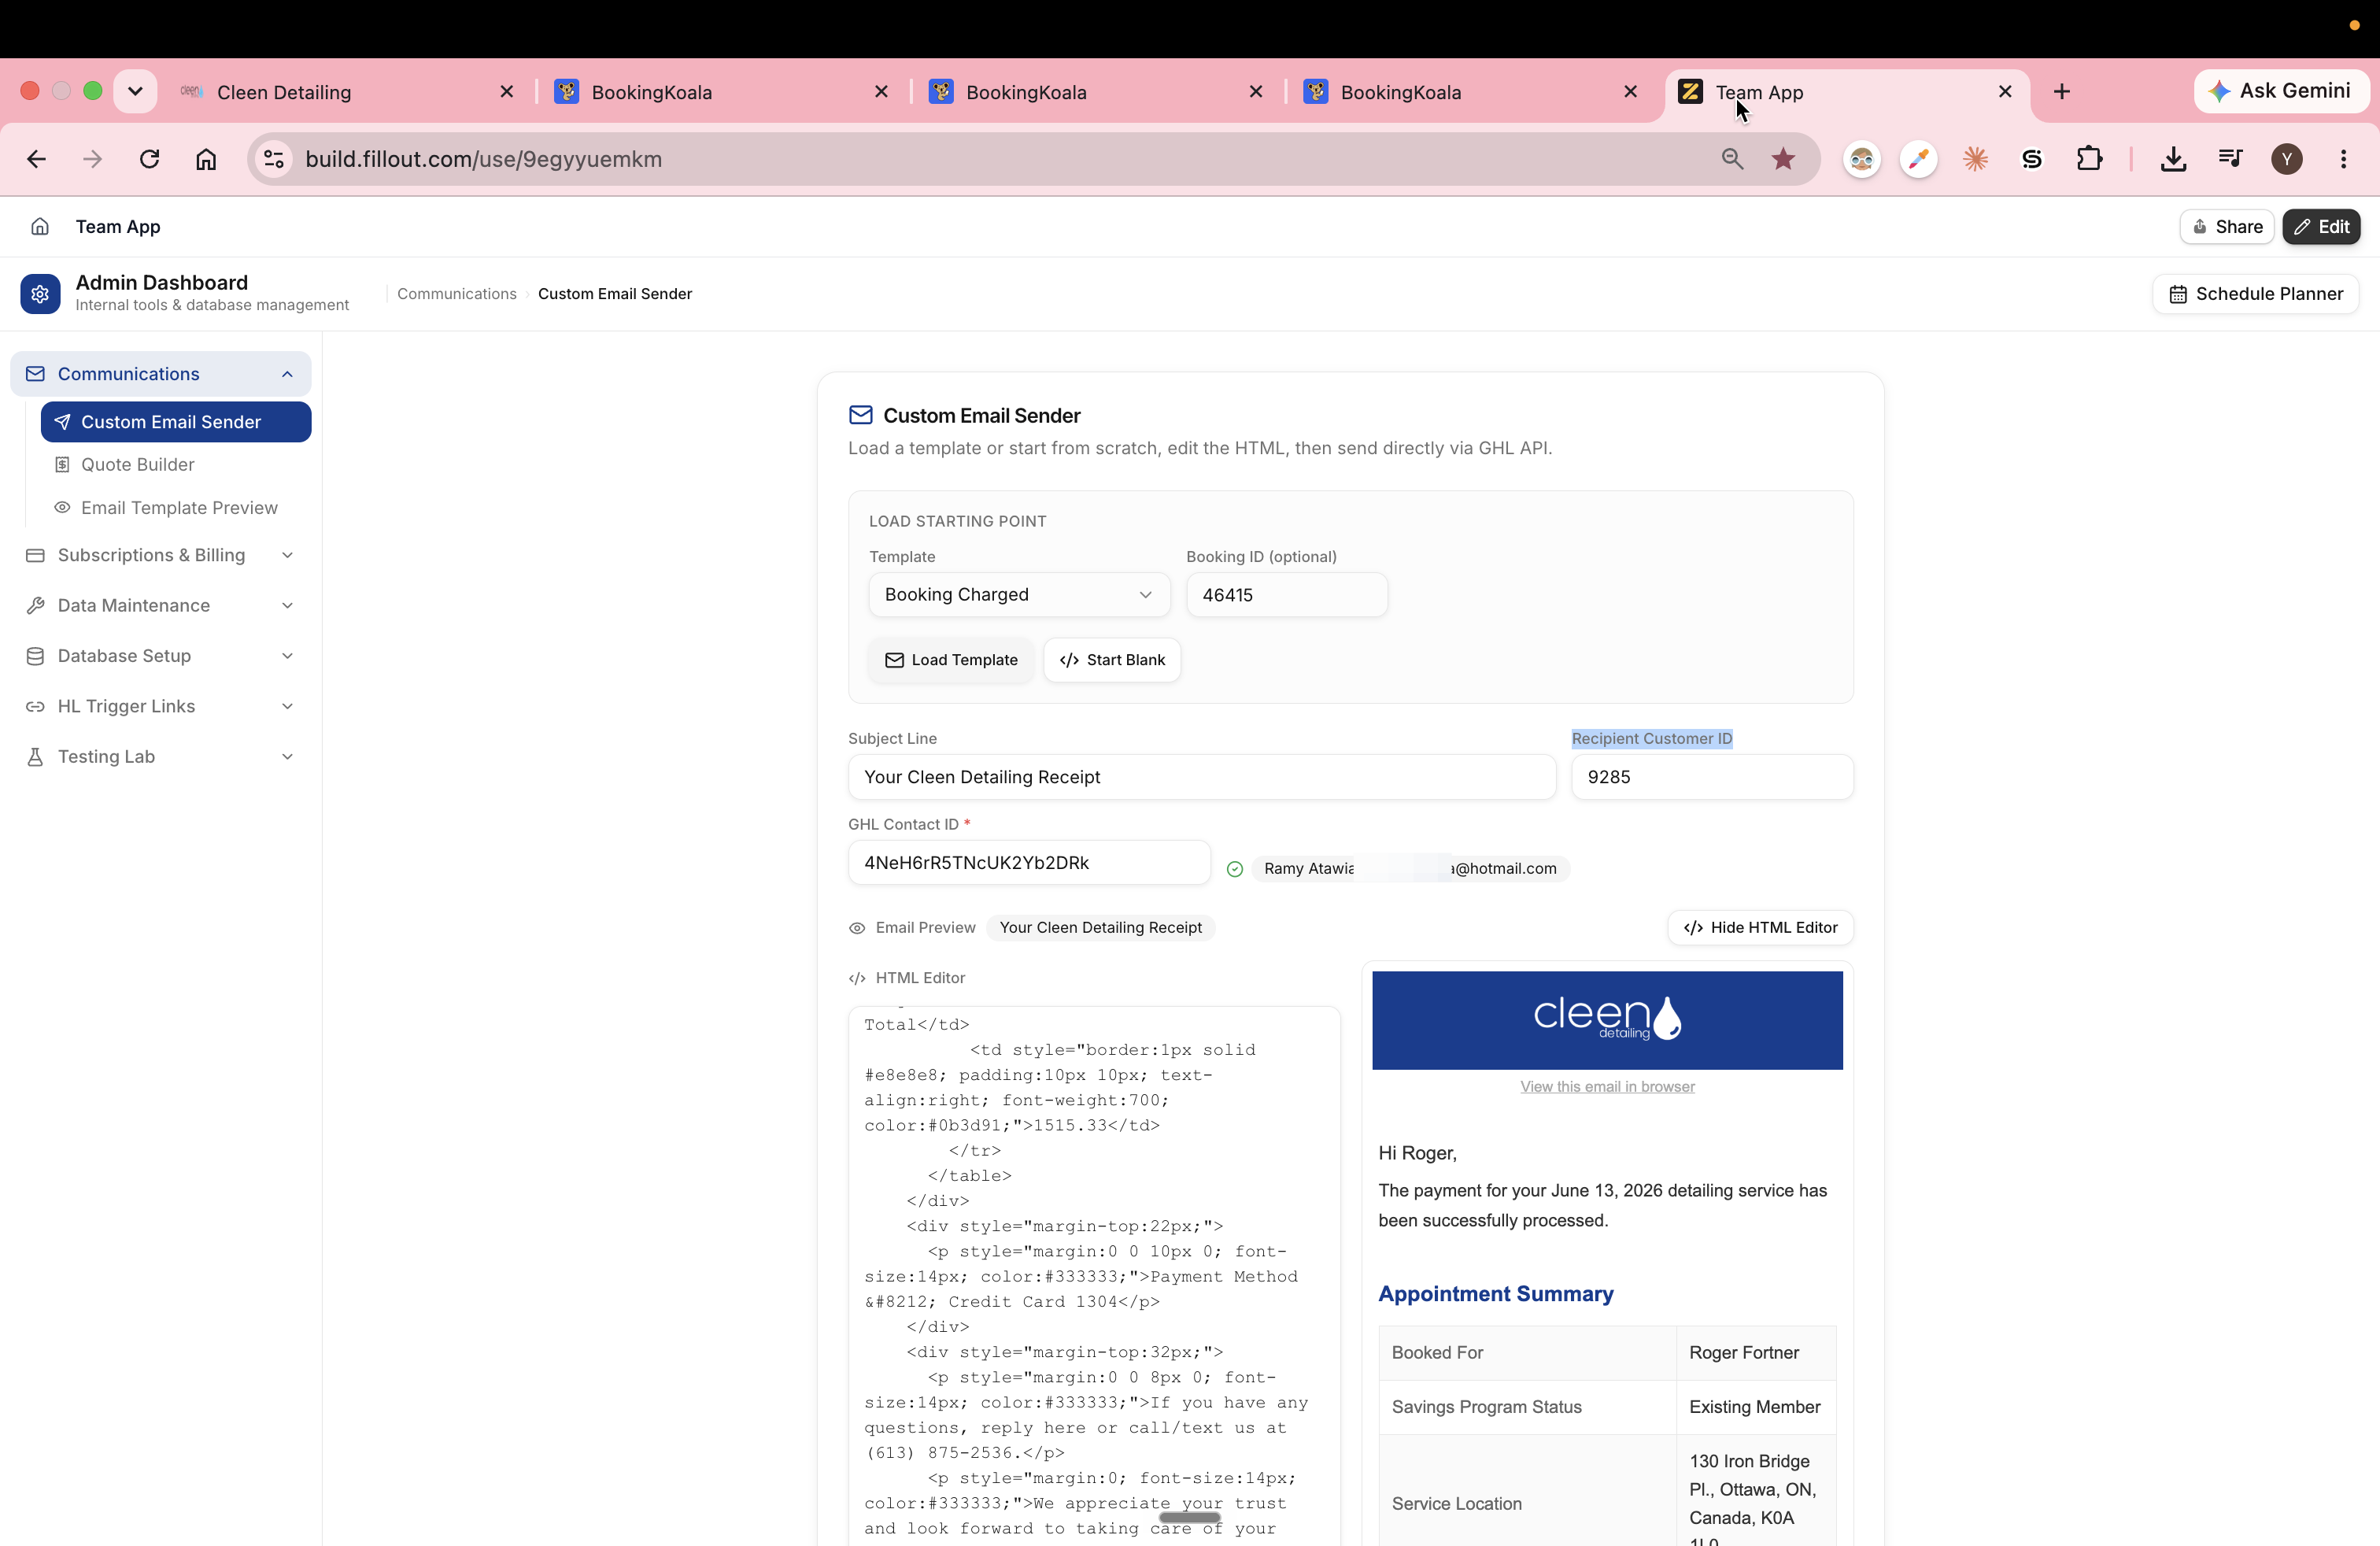Image resolution: width=2380 pixels, height=1546 pixels.
Task: Click the owl face extension icon
Action: [1862, 159]
